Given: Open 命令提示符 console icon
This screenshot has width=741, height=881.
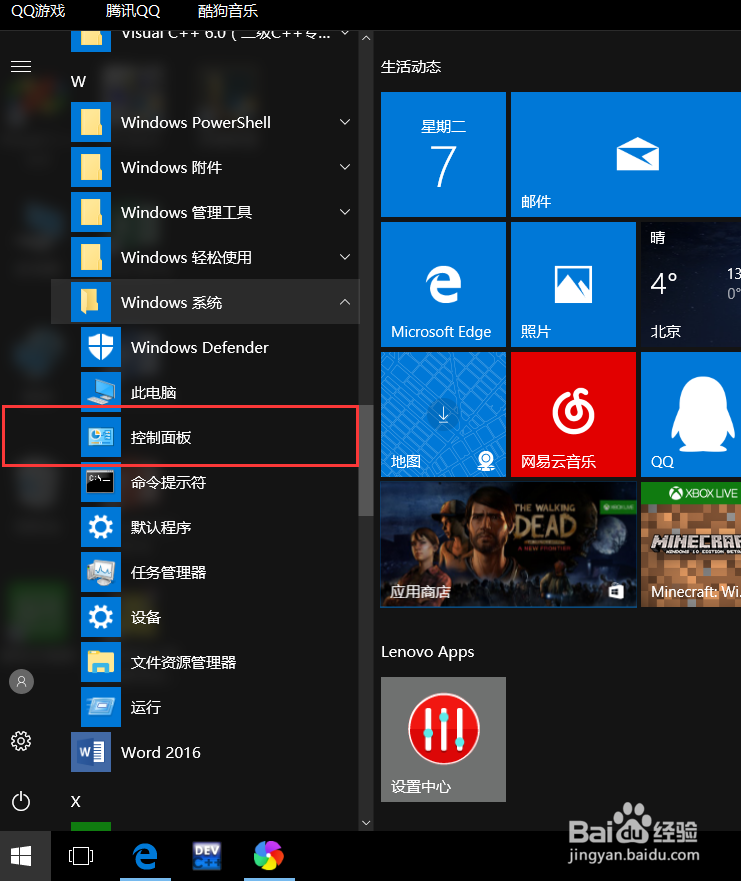Looking at the screenshot, I should pyautogui.click(x=101, y=482).
